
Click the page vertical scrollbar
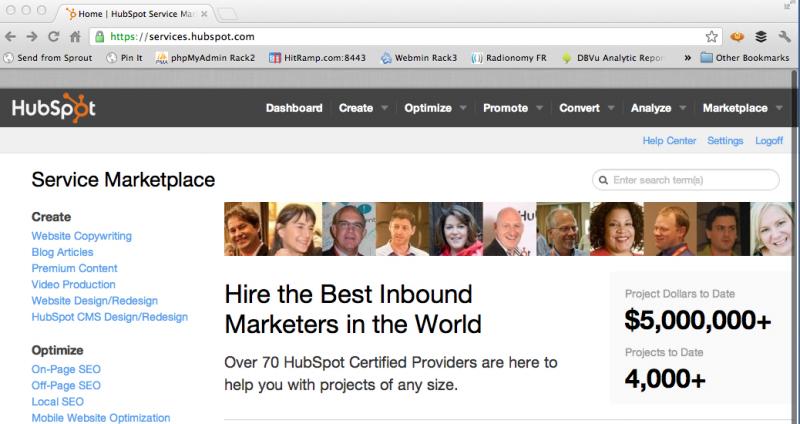[x=795, y=245]
